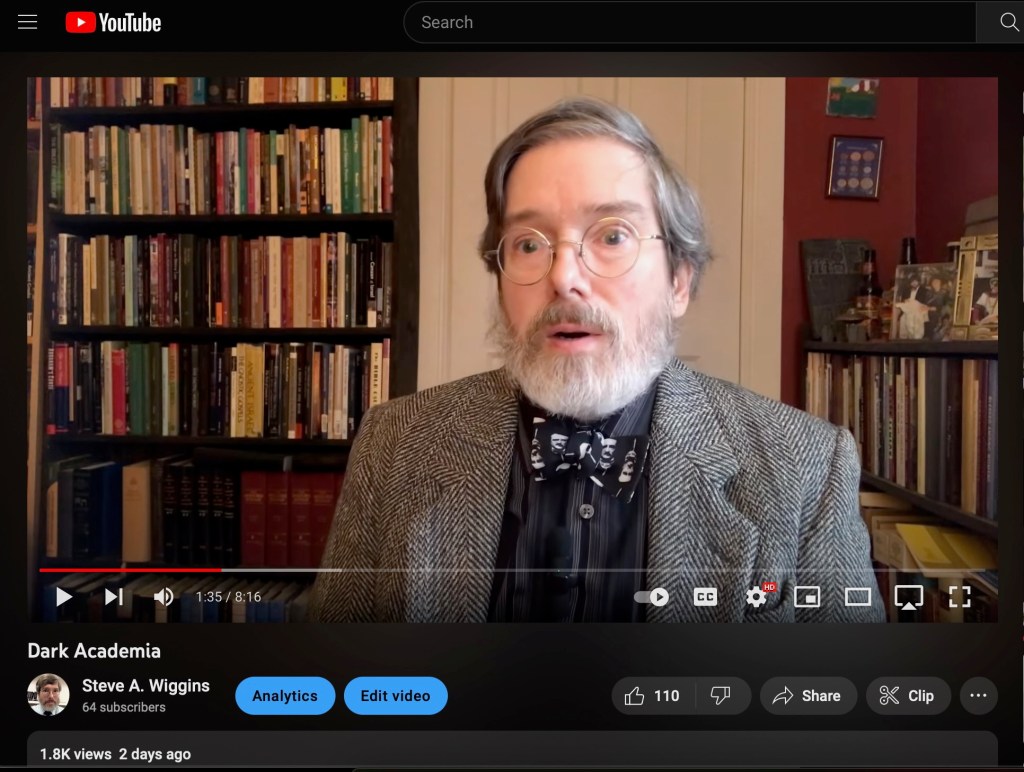Mute the video volume
The width and height of the screenshot is (1024, 772).
click(164, 597)
